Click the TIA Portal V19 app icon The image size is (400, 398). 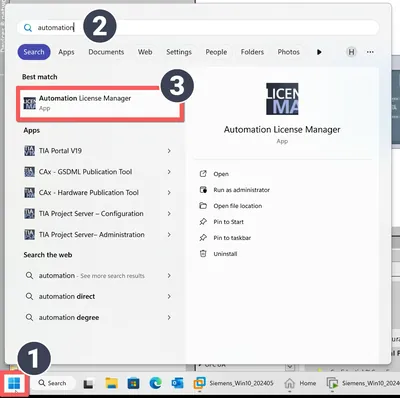[x=30, y=151]
